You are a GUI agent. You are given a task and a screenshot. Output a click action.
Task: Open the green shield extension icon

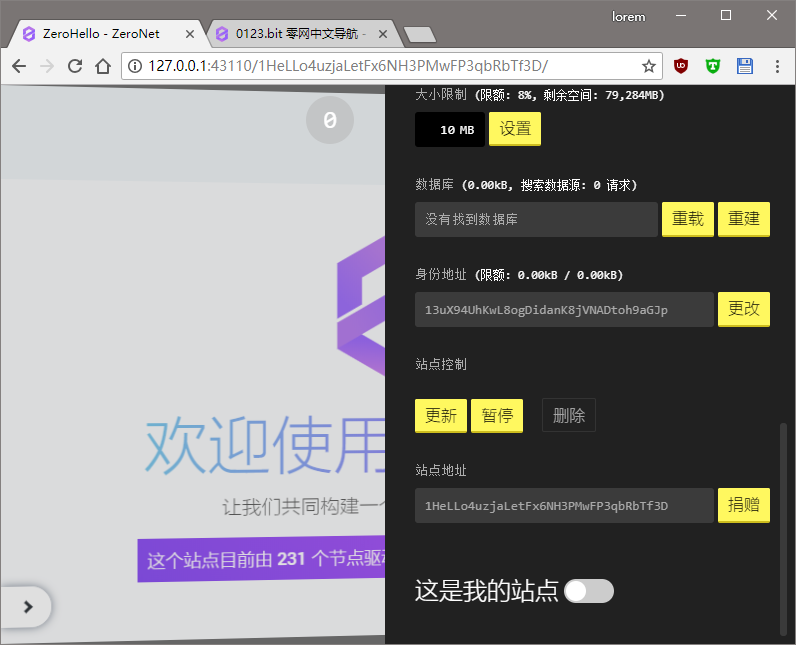click(x=713, y=66)
